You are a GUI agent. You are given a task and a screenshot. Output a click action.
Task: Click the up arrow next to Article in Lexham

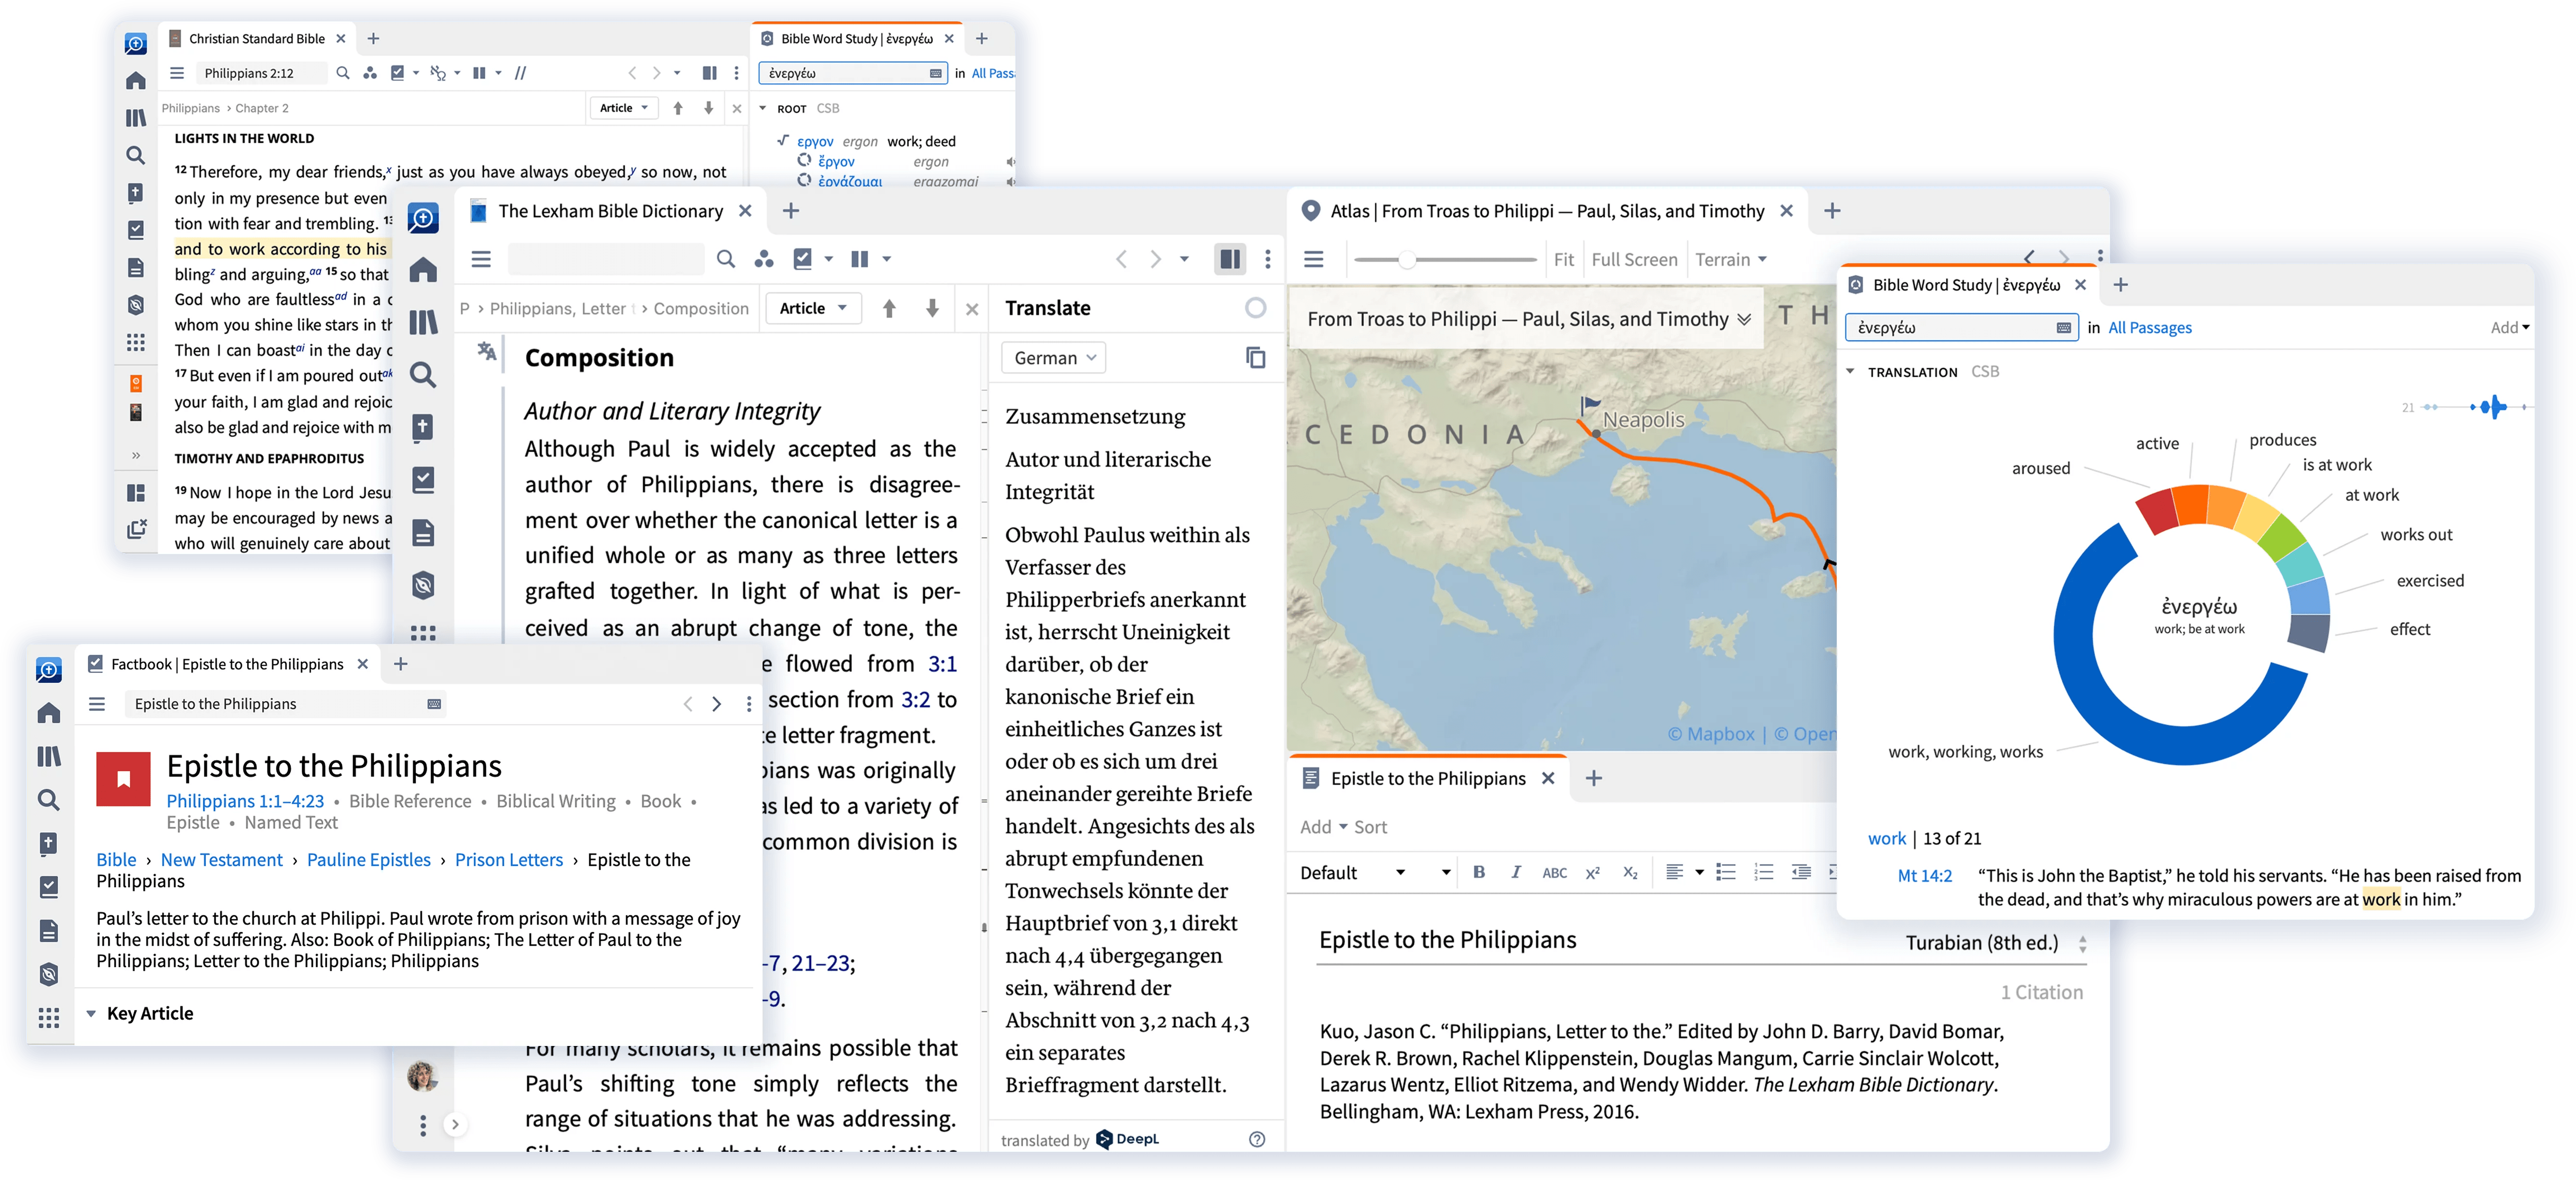889,308
